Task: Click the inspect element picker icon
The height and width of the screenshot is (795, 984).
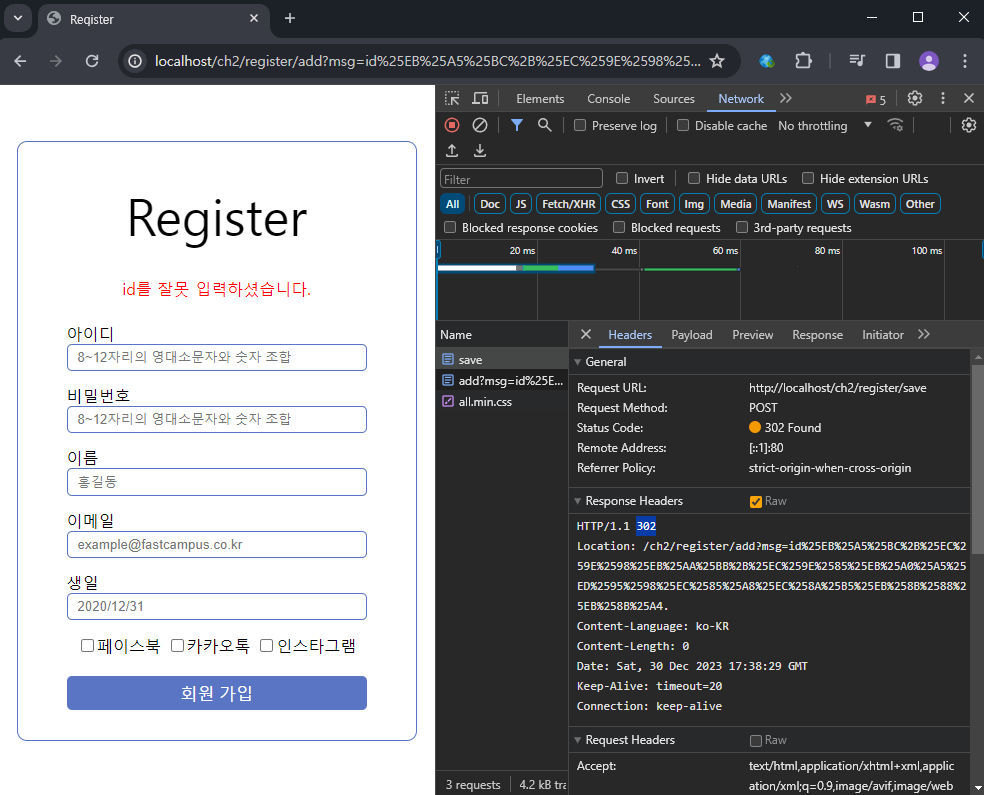Action: click(452, 99)
